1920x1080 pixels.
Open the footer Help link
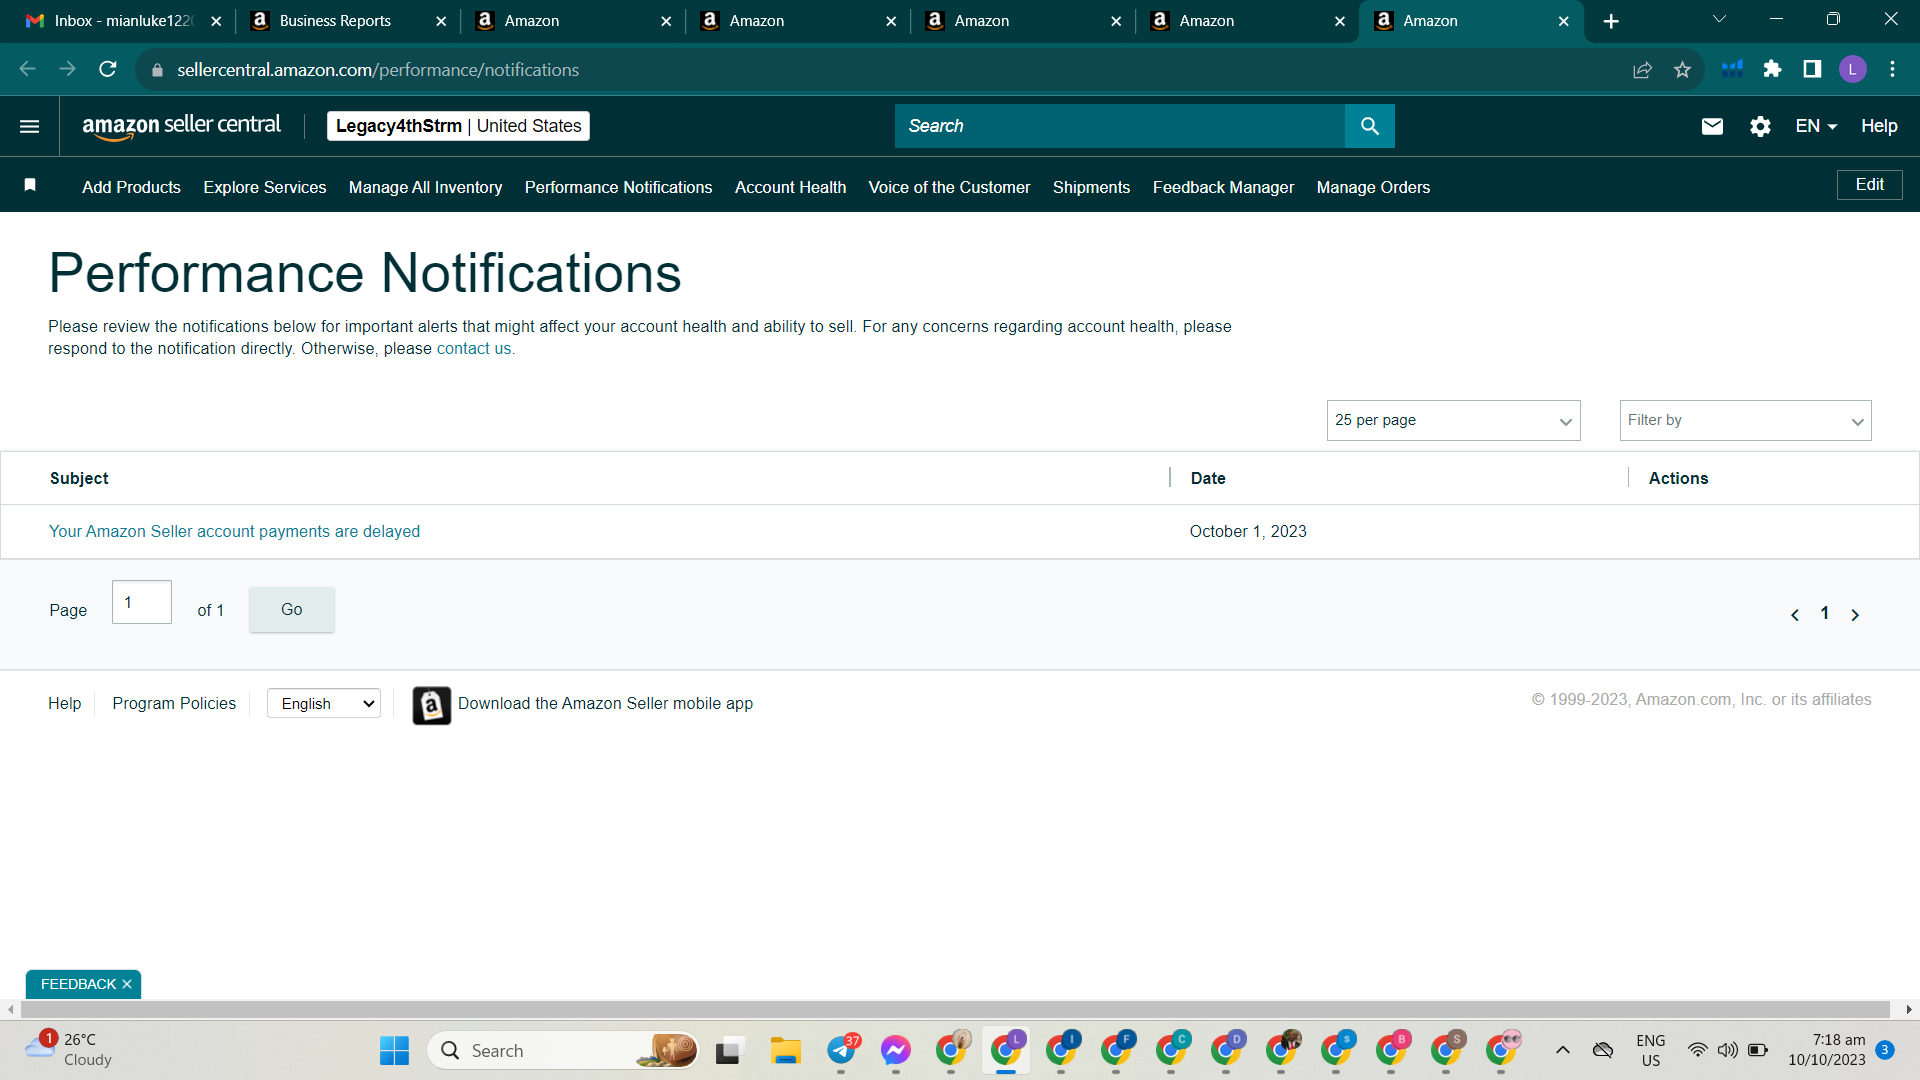pos(64,703)
